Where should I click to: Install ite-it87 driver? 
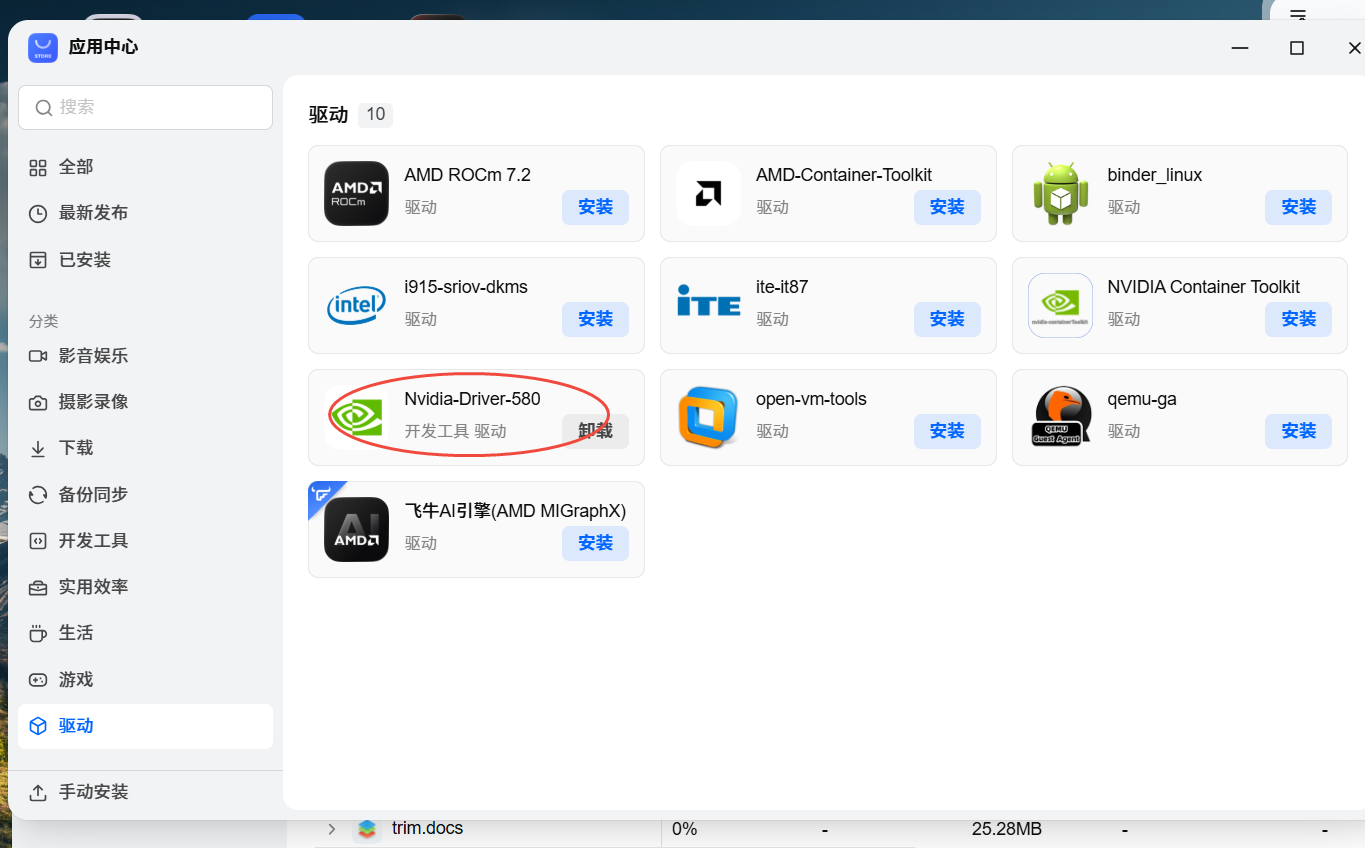(947, 319)
